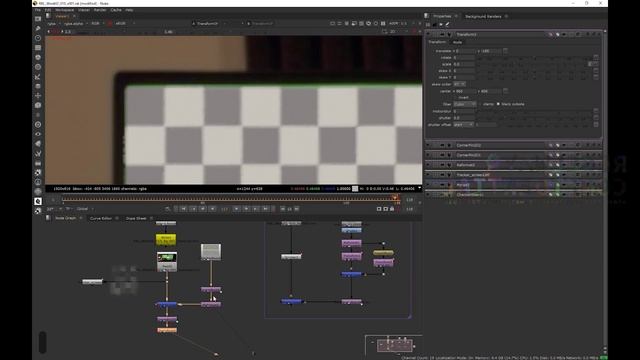The width and height of the screenshot is (640, 360).
Task: Switch to the Dope Sheet tab
Action: point(136,218)
